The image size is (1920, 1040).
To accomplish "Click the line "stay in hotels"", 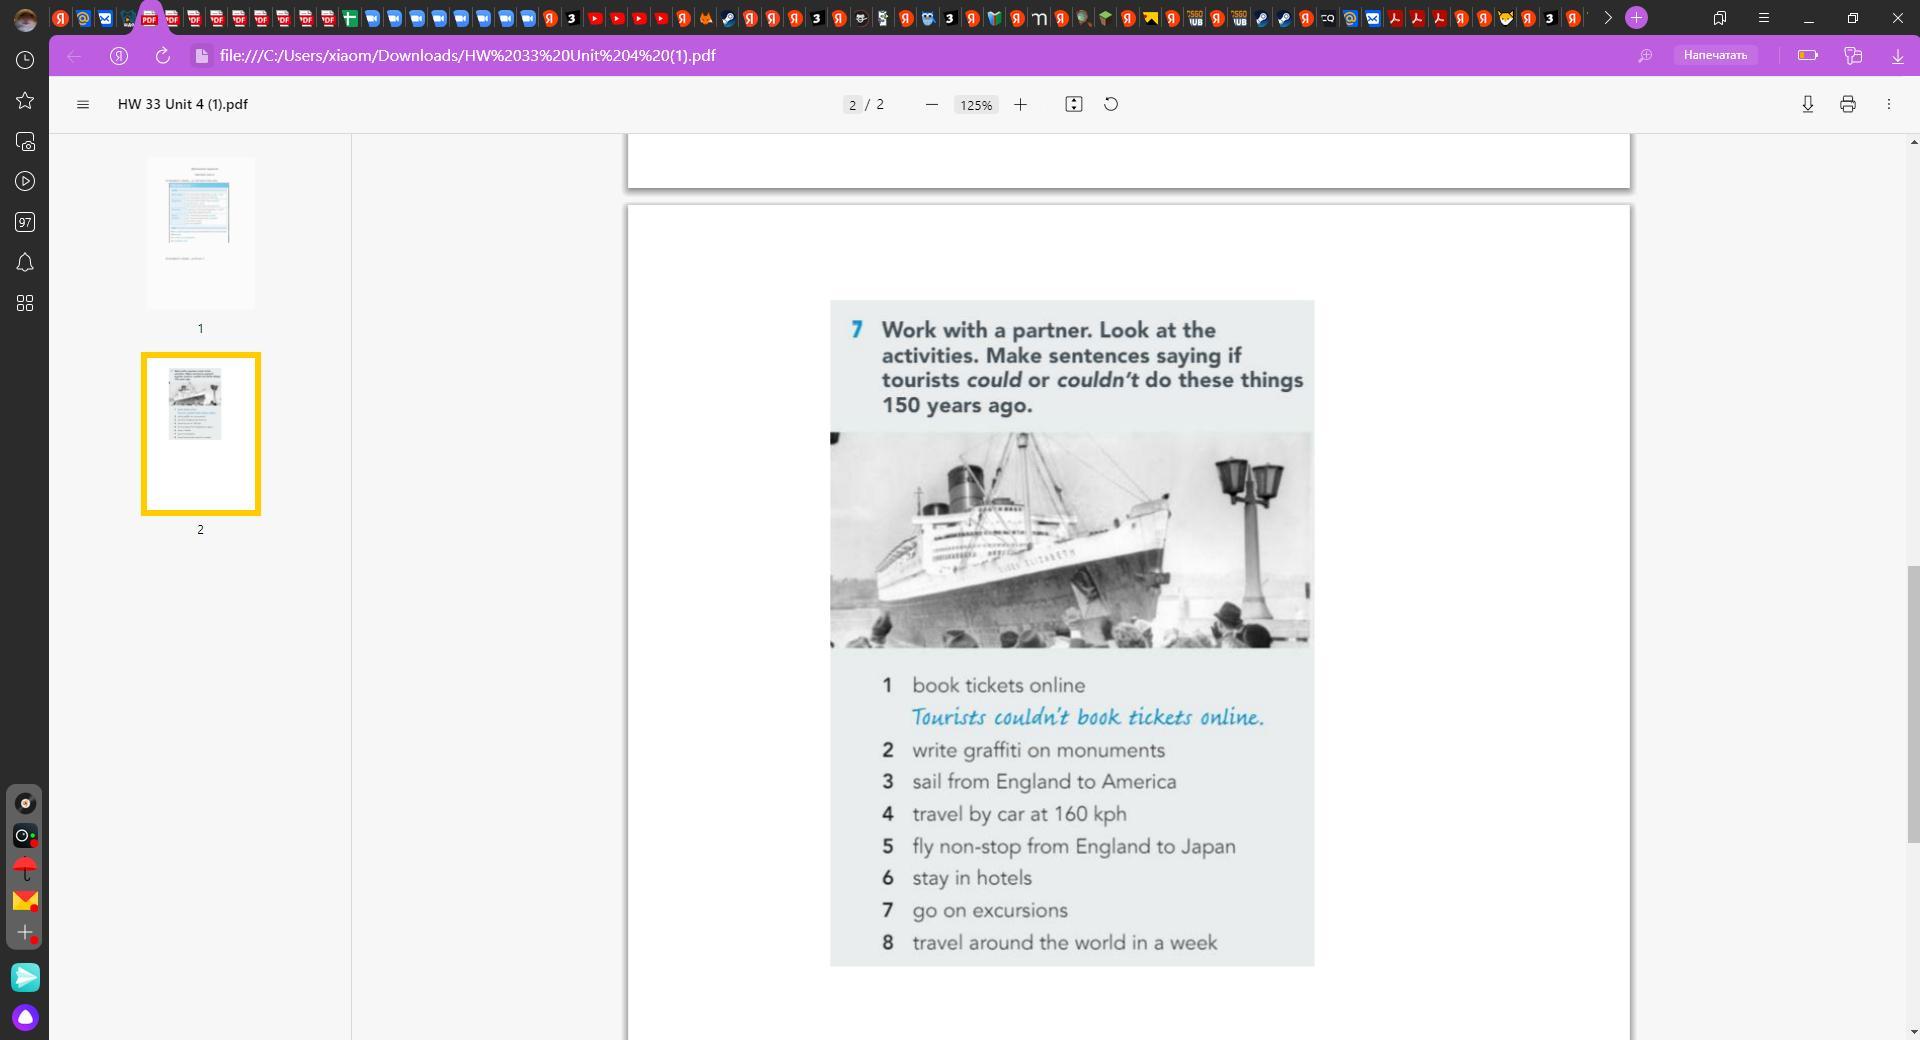I will click(972, 878).
